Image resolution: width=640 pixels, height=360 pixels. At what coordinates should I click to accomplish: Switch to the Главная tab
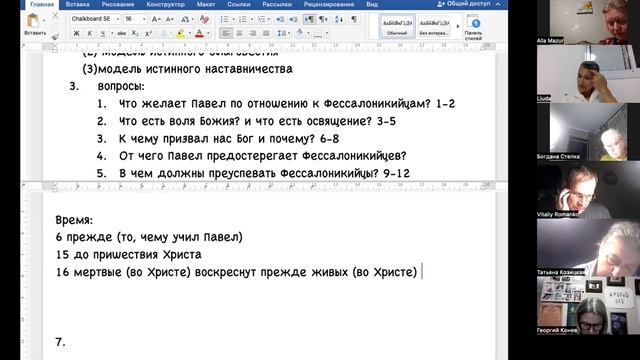pos(42,4)
